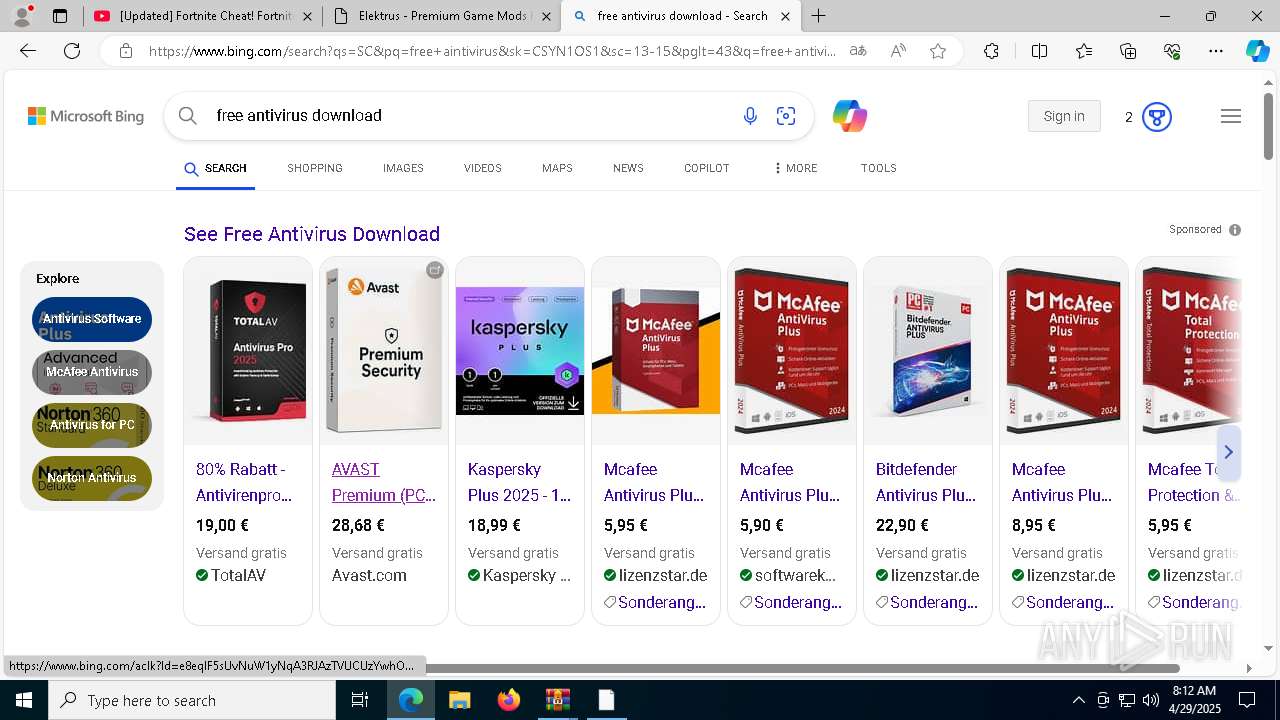View site information lock icon

click(125, 51)
